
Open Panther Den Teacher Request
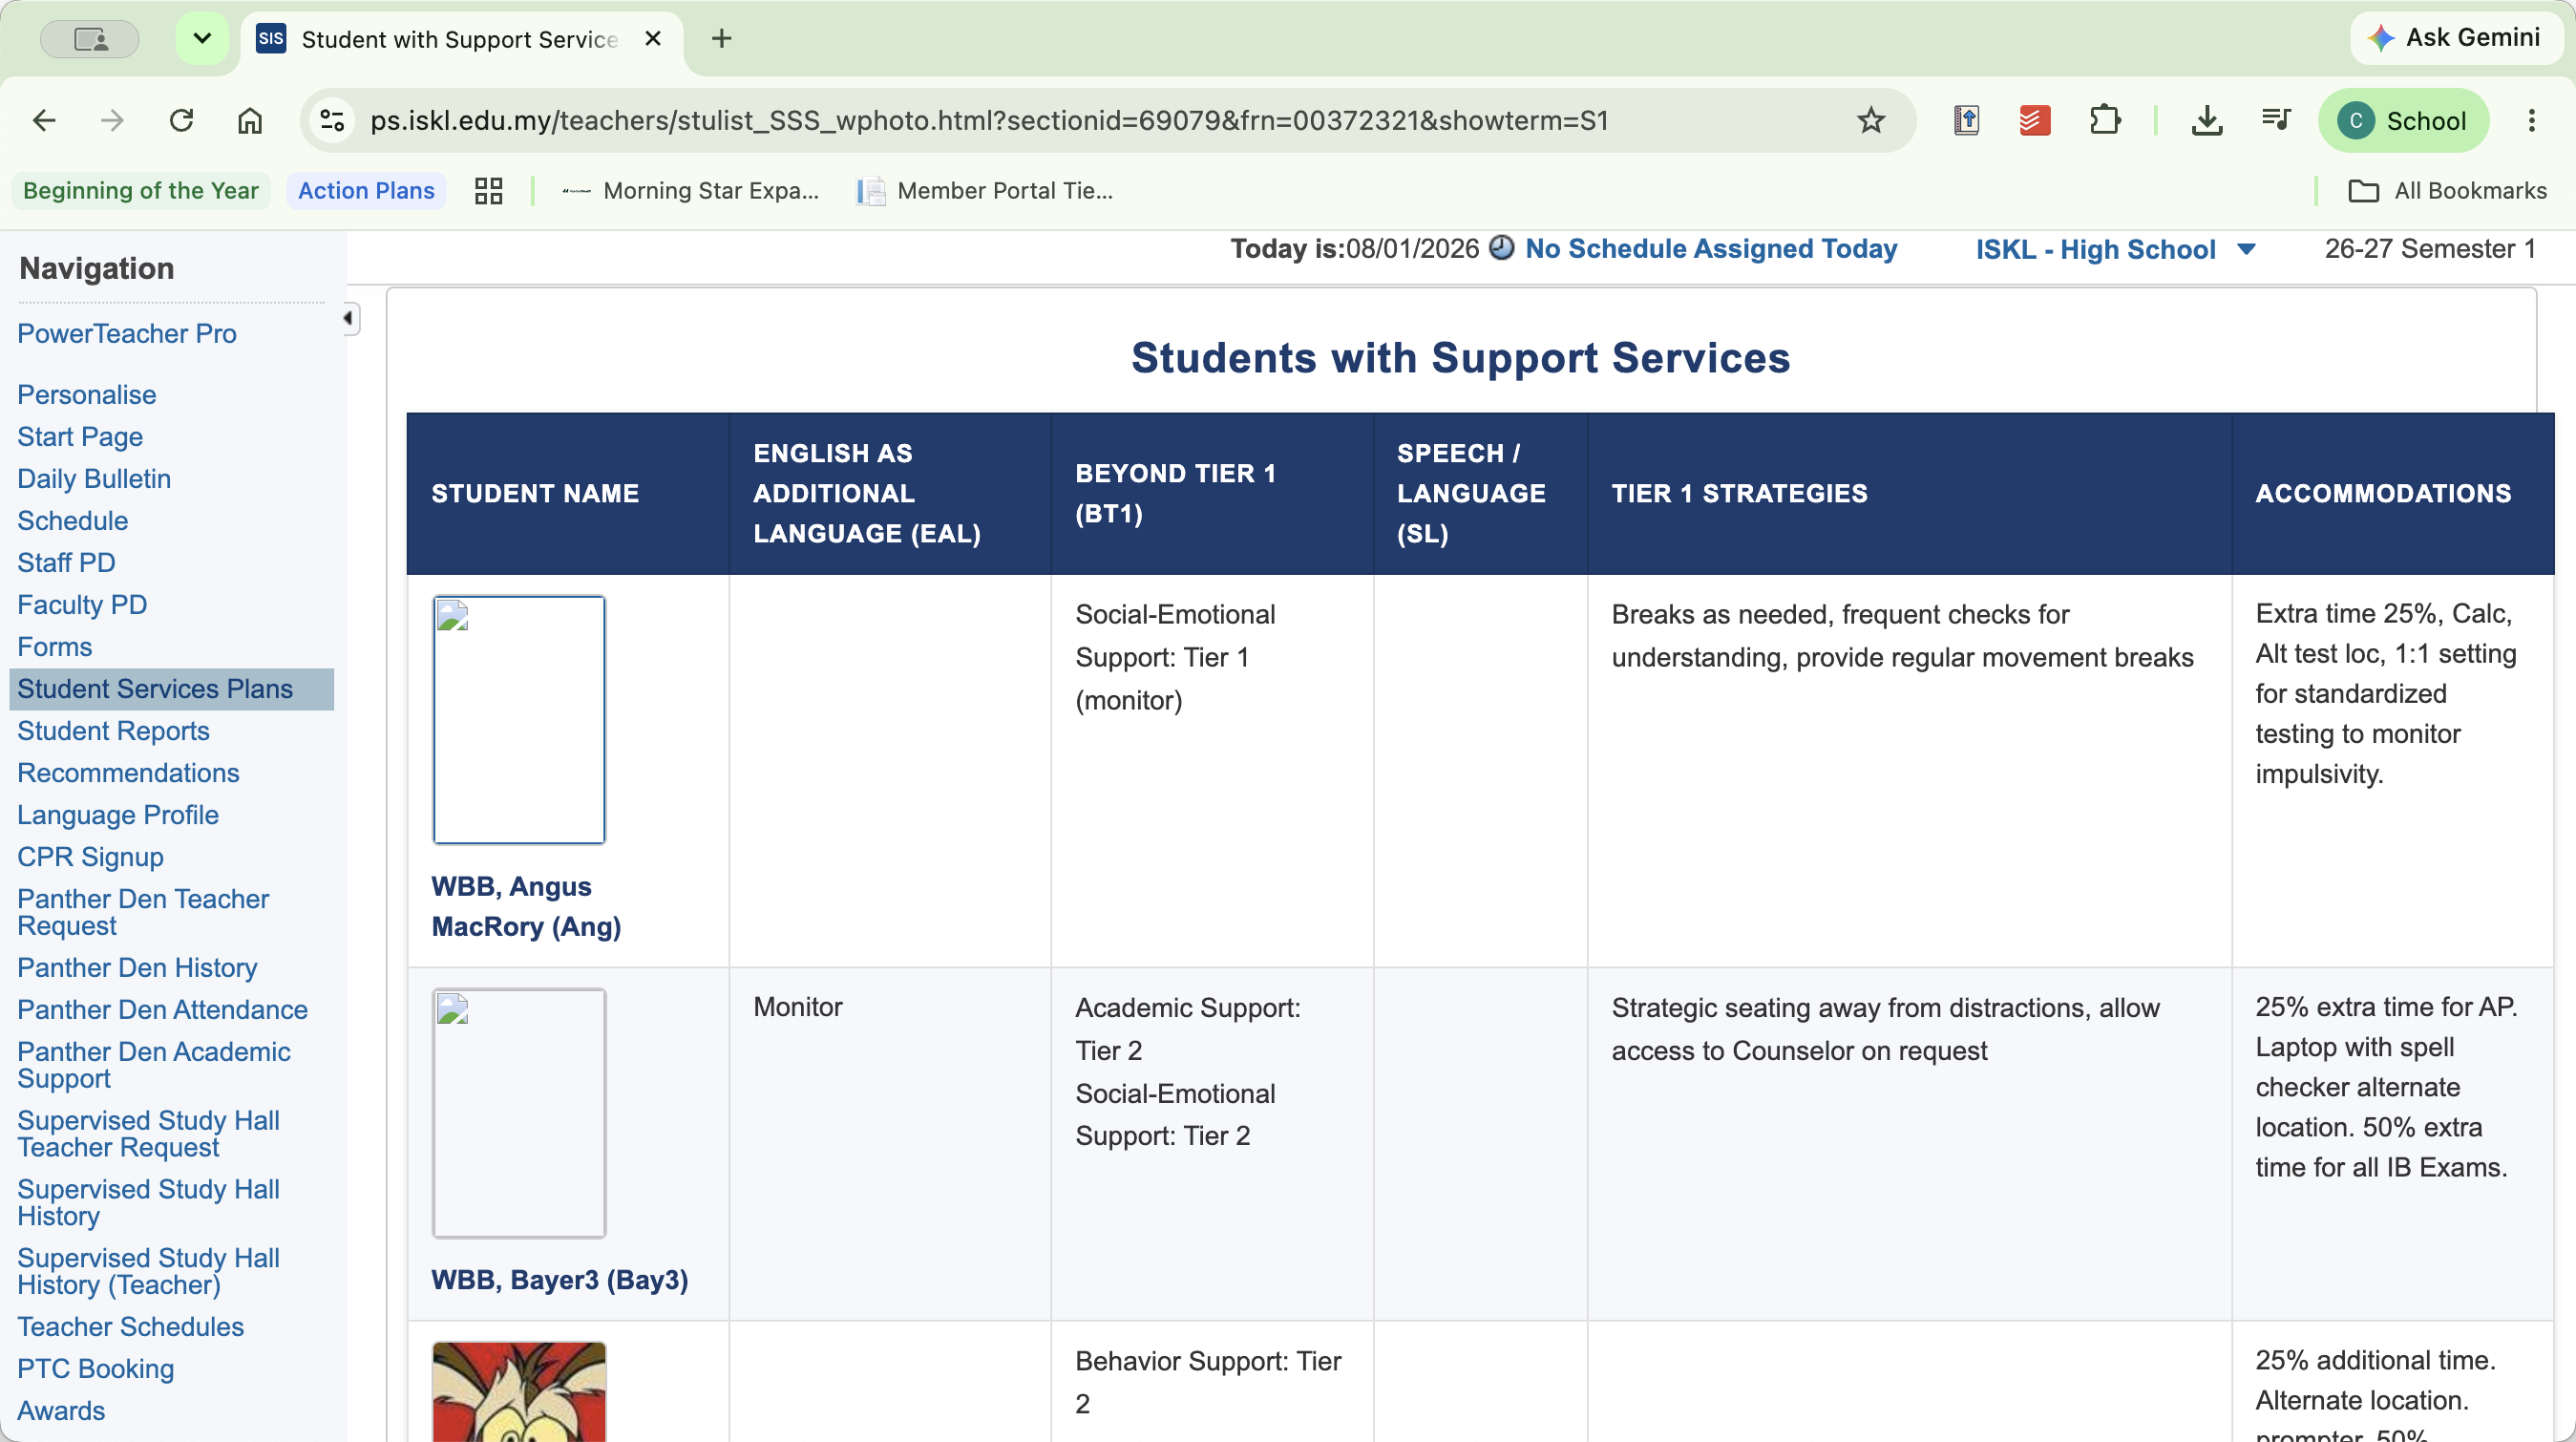[143, 912]
